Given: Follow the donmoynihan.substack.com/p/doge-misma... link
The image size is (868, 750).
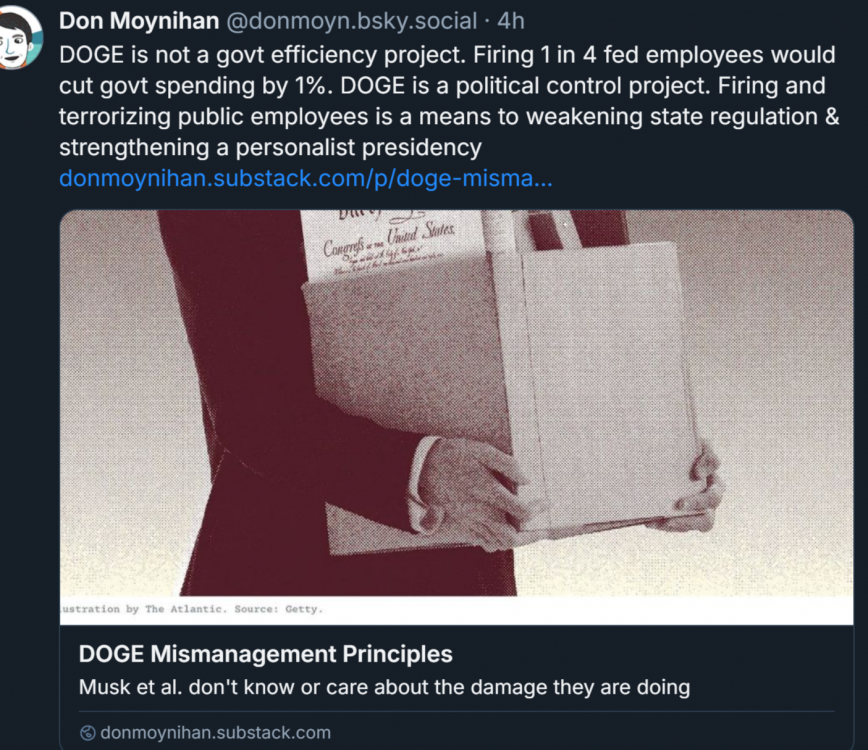Looking at the screenshot, I should coord(306,178).
